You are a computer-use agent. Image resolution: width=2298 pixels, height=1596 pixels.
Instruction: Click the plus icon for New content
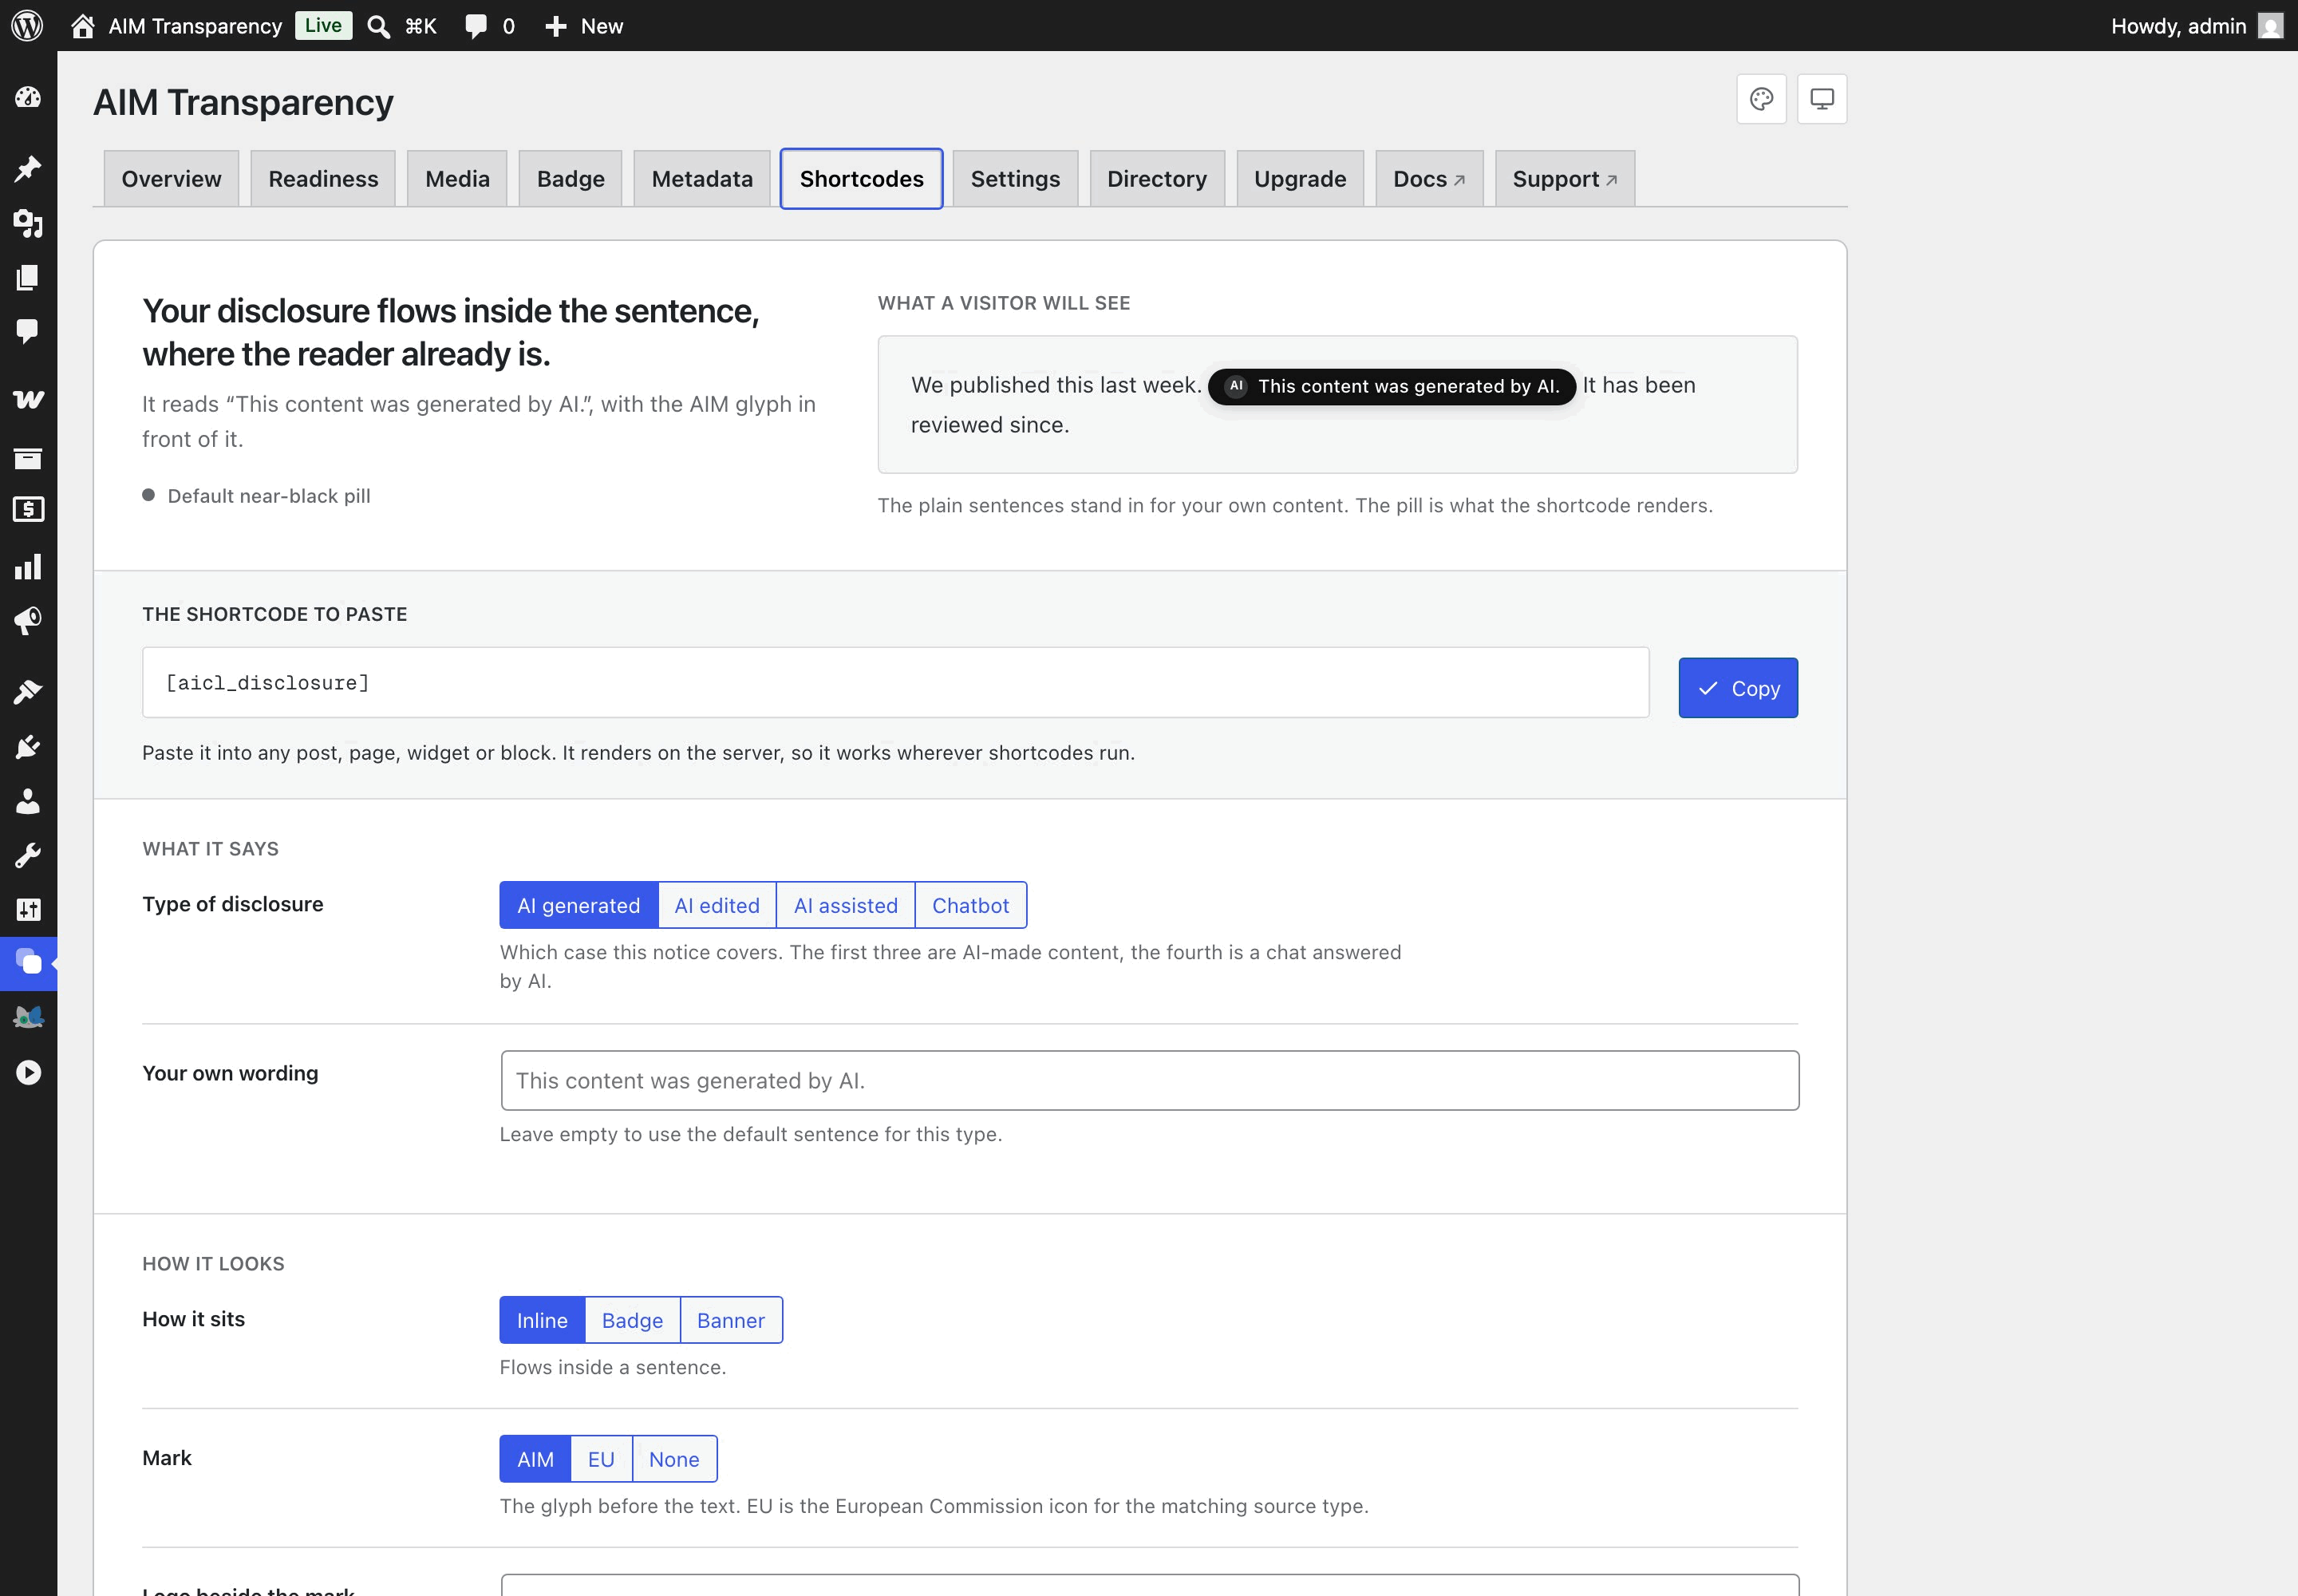point(556,26)
